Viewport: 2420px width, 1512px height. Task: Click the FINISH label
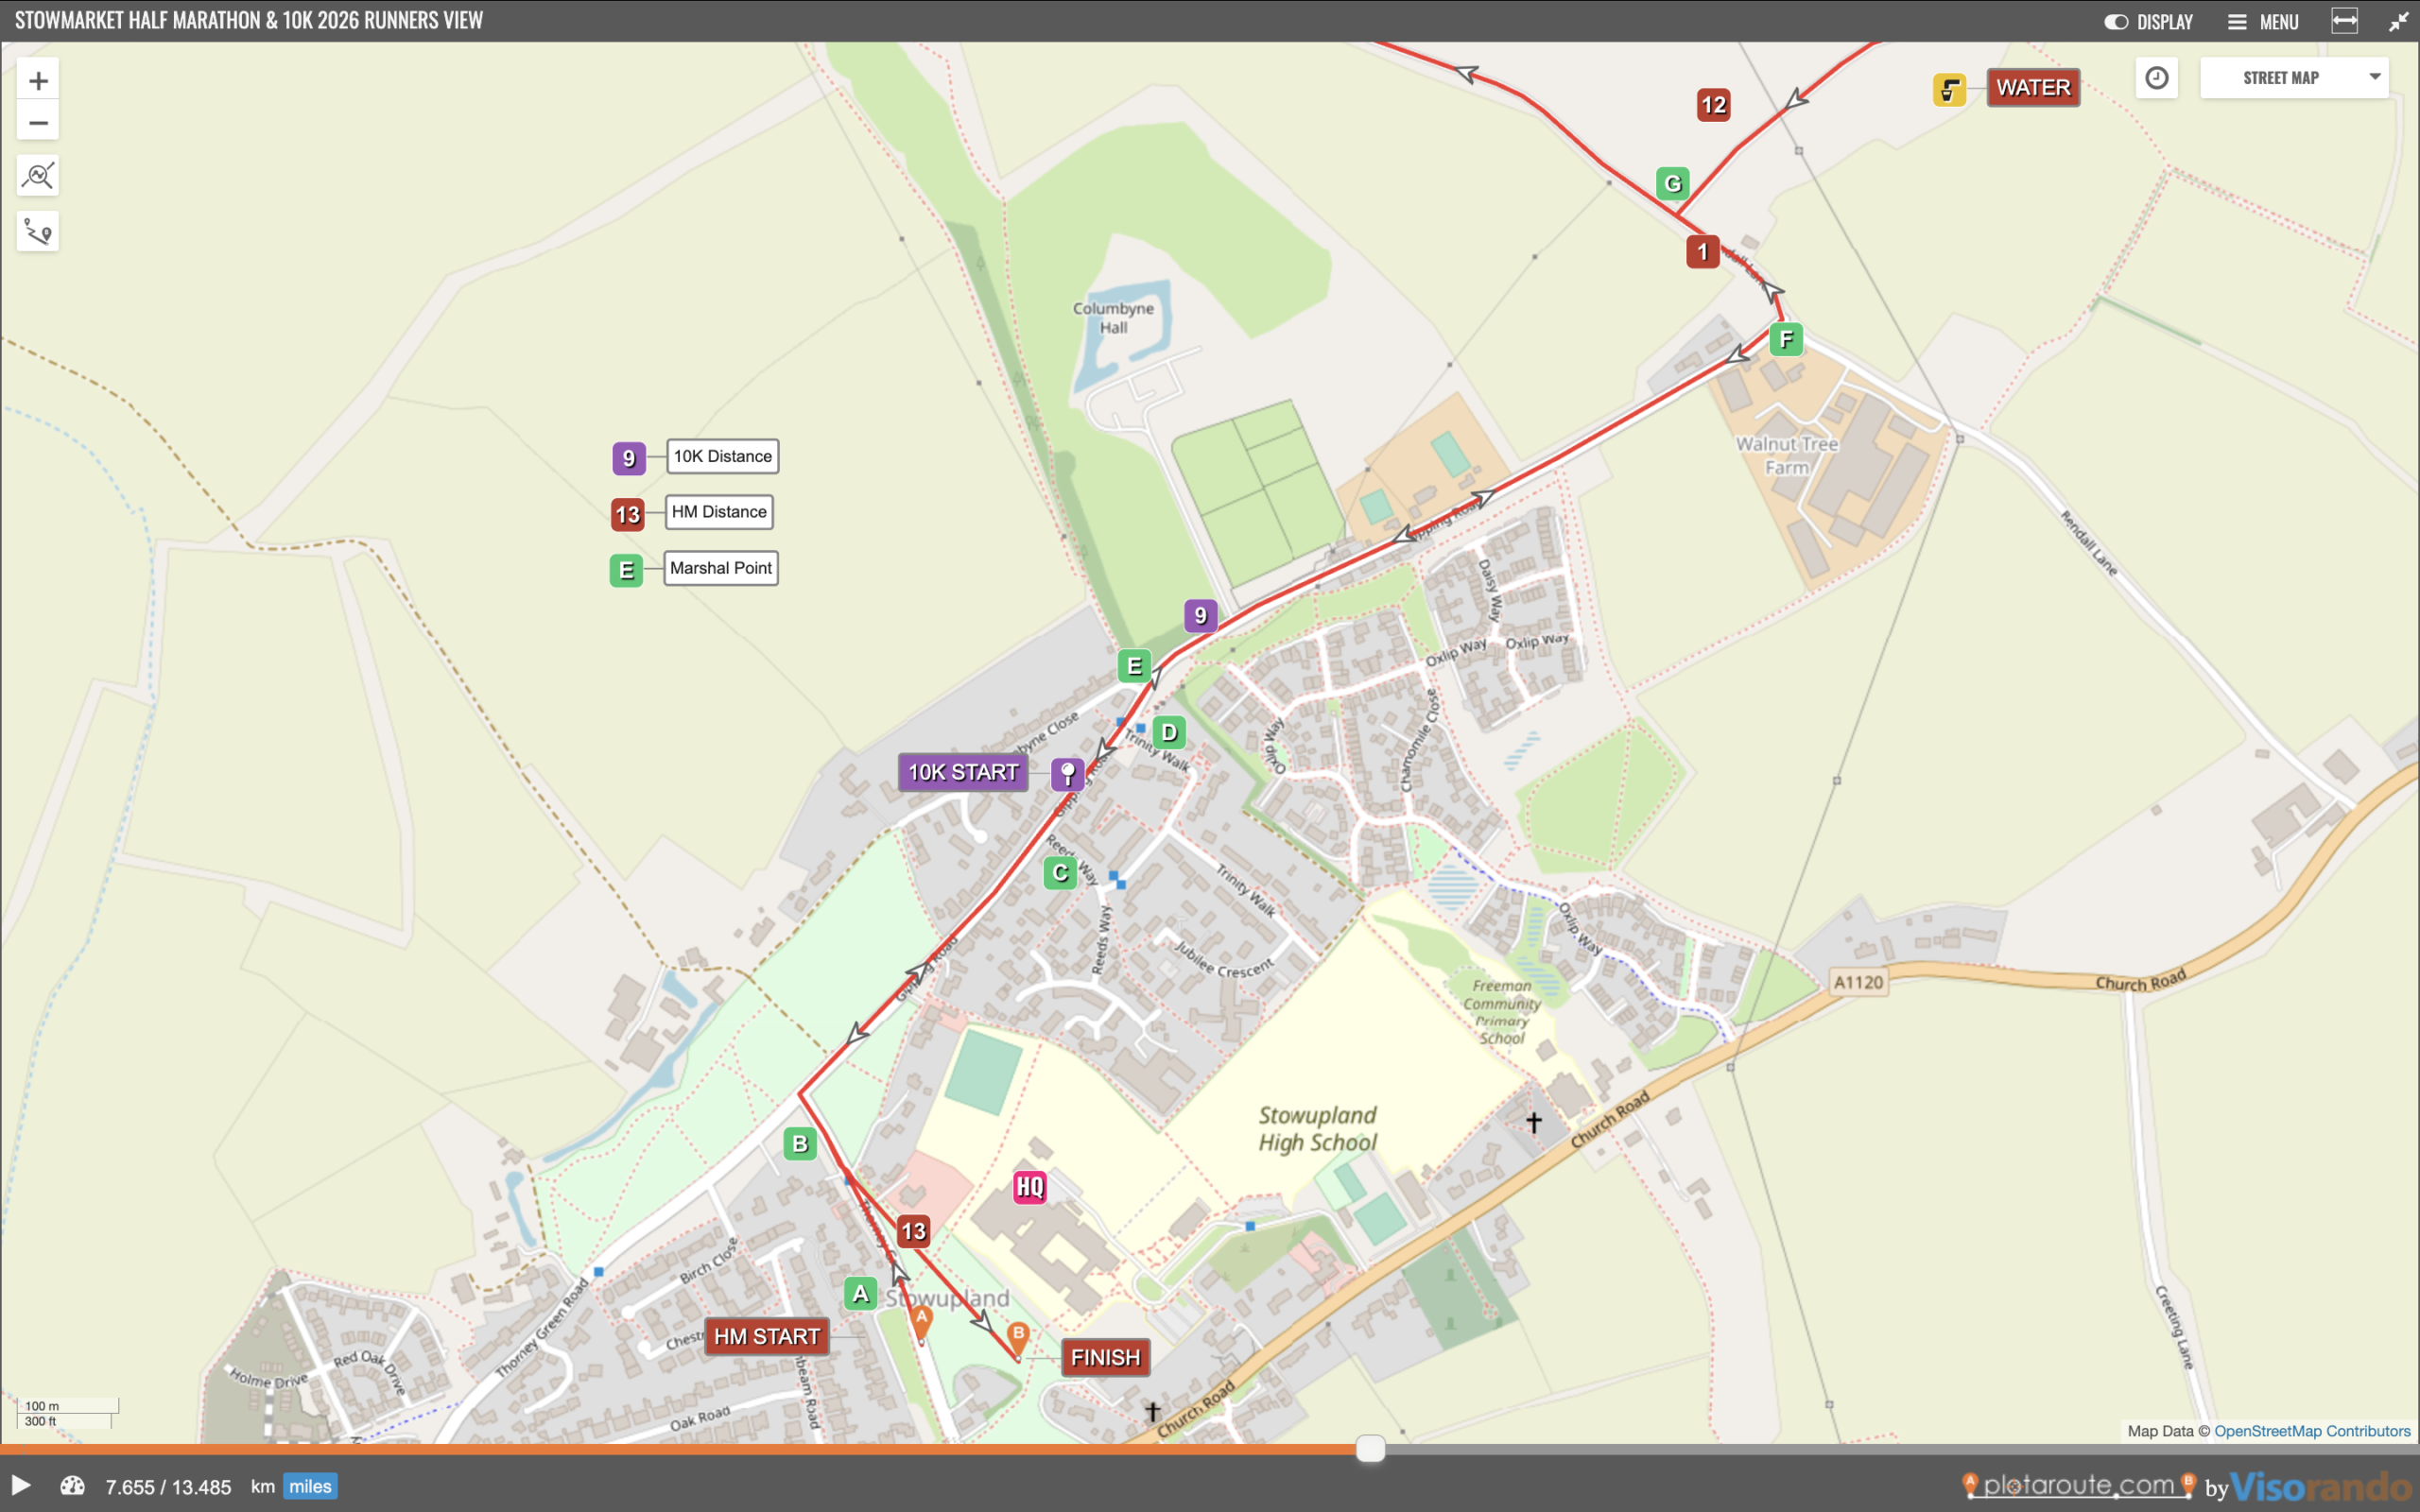[x=1105, y=1357]
